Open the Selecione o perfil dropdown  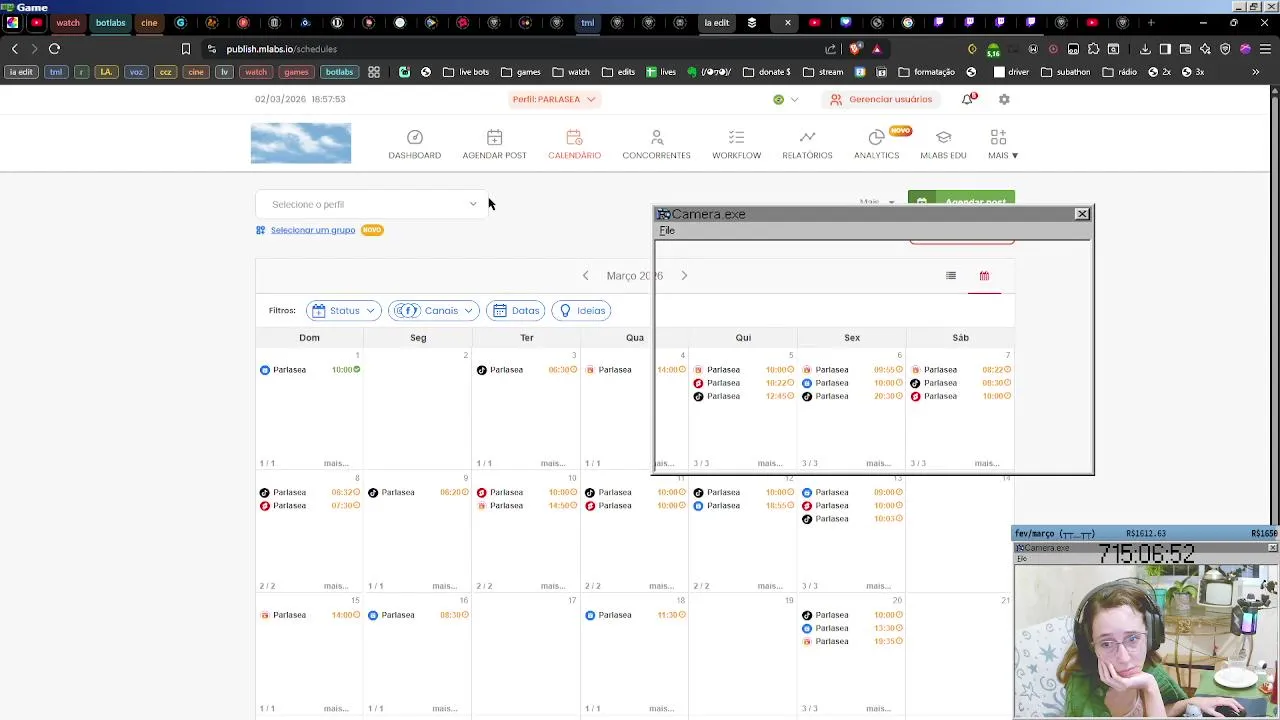coord(372,204)
